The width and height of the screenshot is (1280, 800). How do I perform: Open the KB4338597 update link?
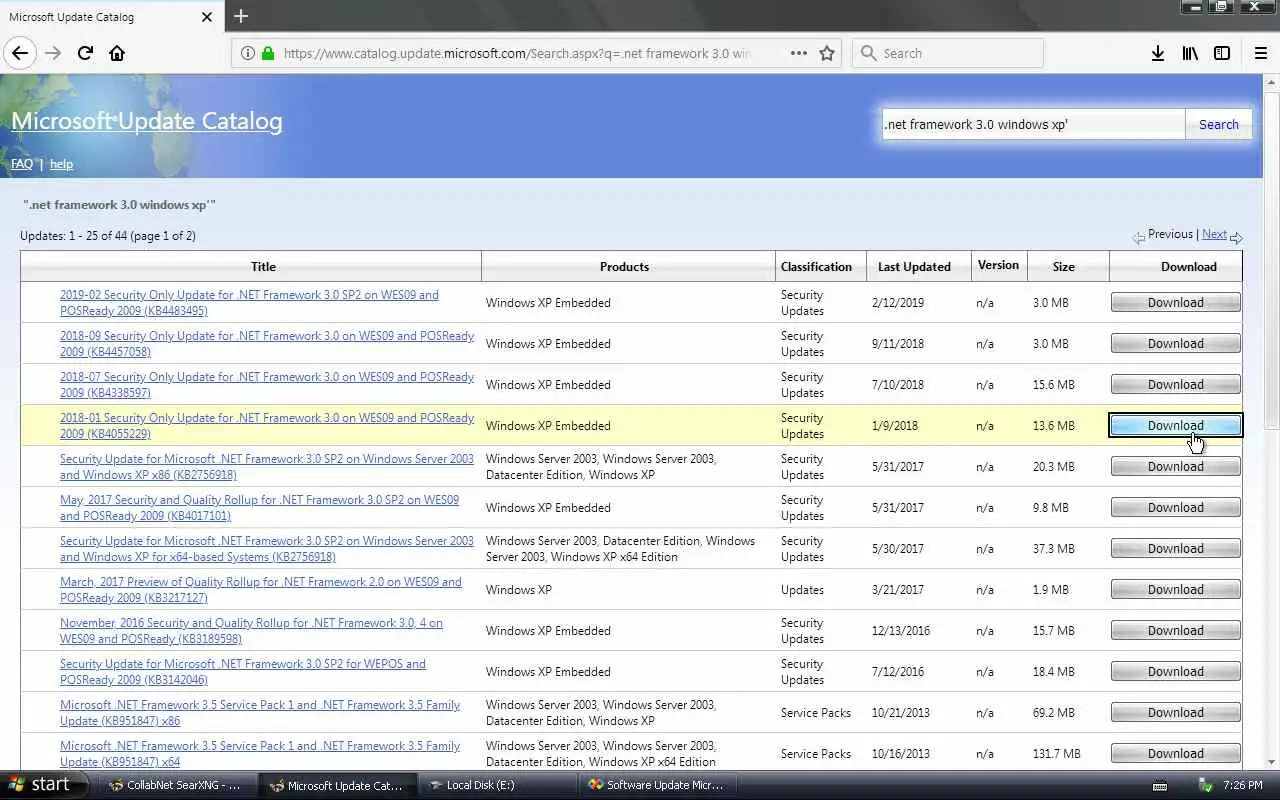pos(267,385)
